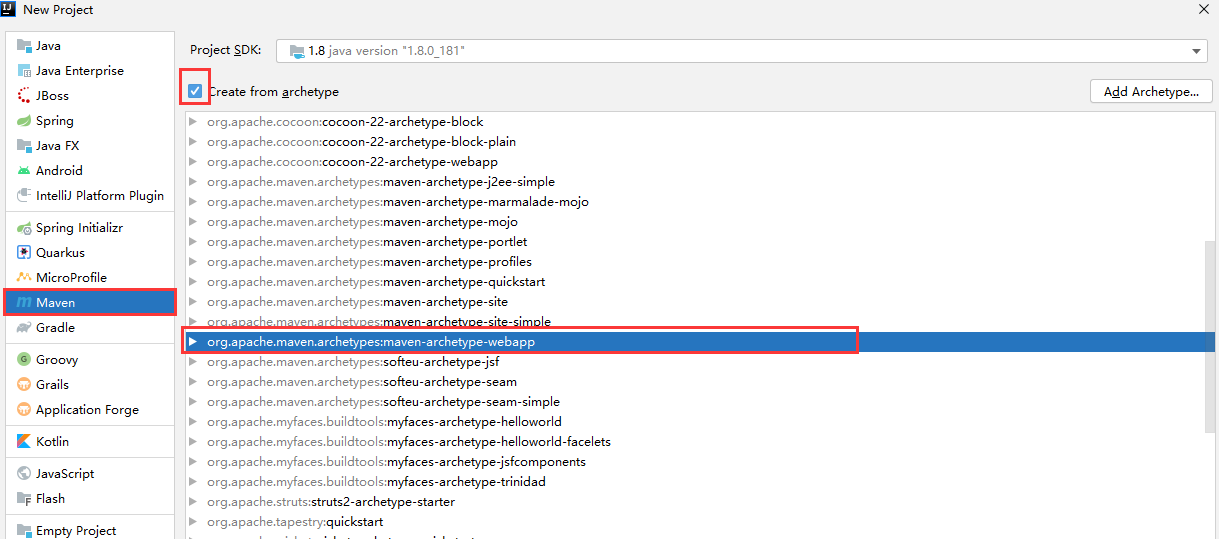Click the IntelliJ Platform Plugin icon
This screenshot has width=1219, height=539.
24,196
